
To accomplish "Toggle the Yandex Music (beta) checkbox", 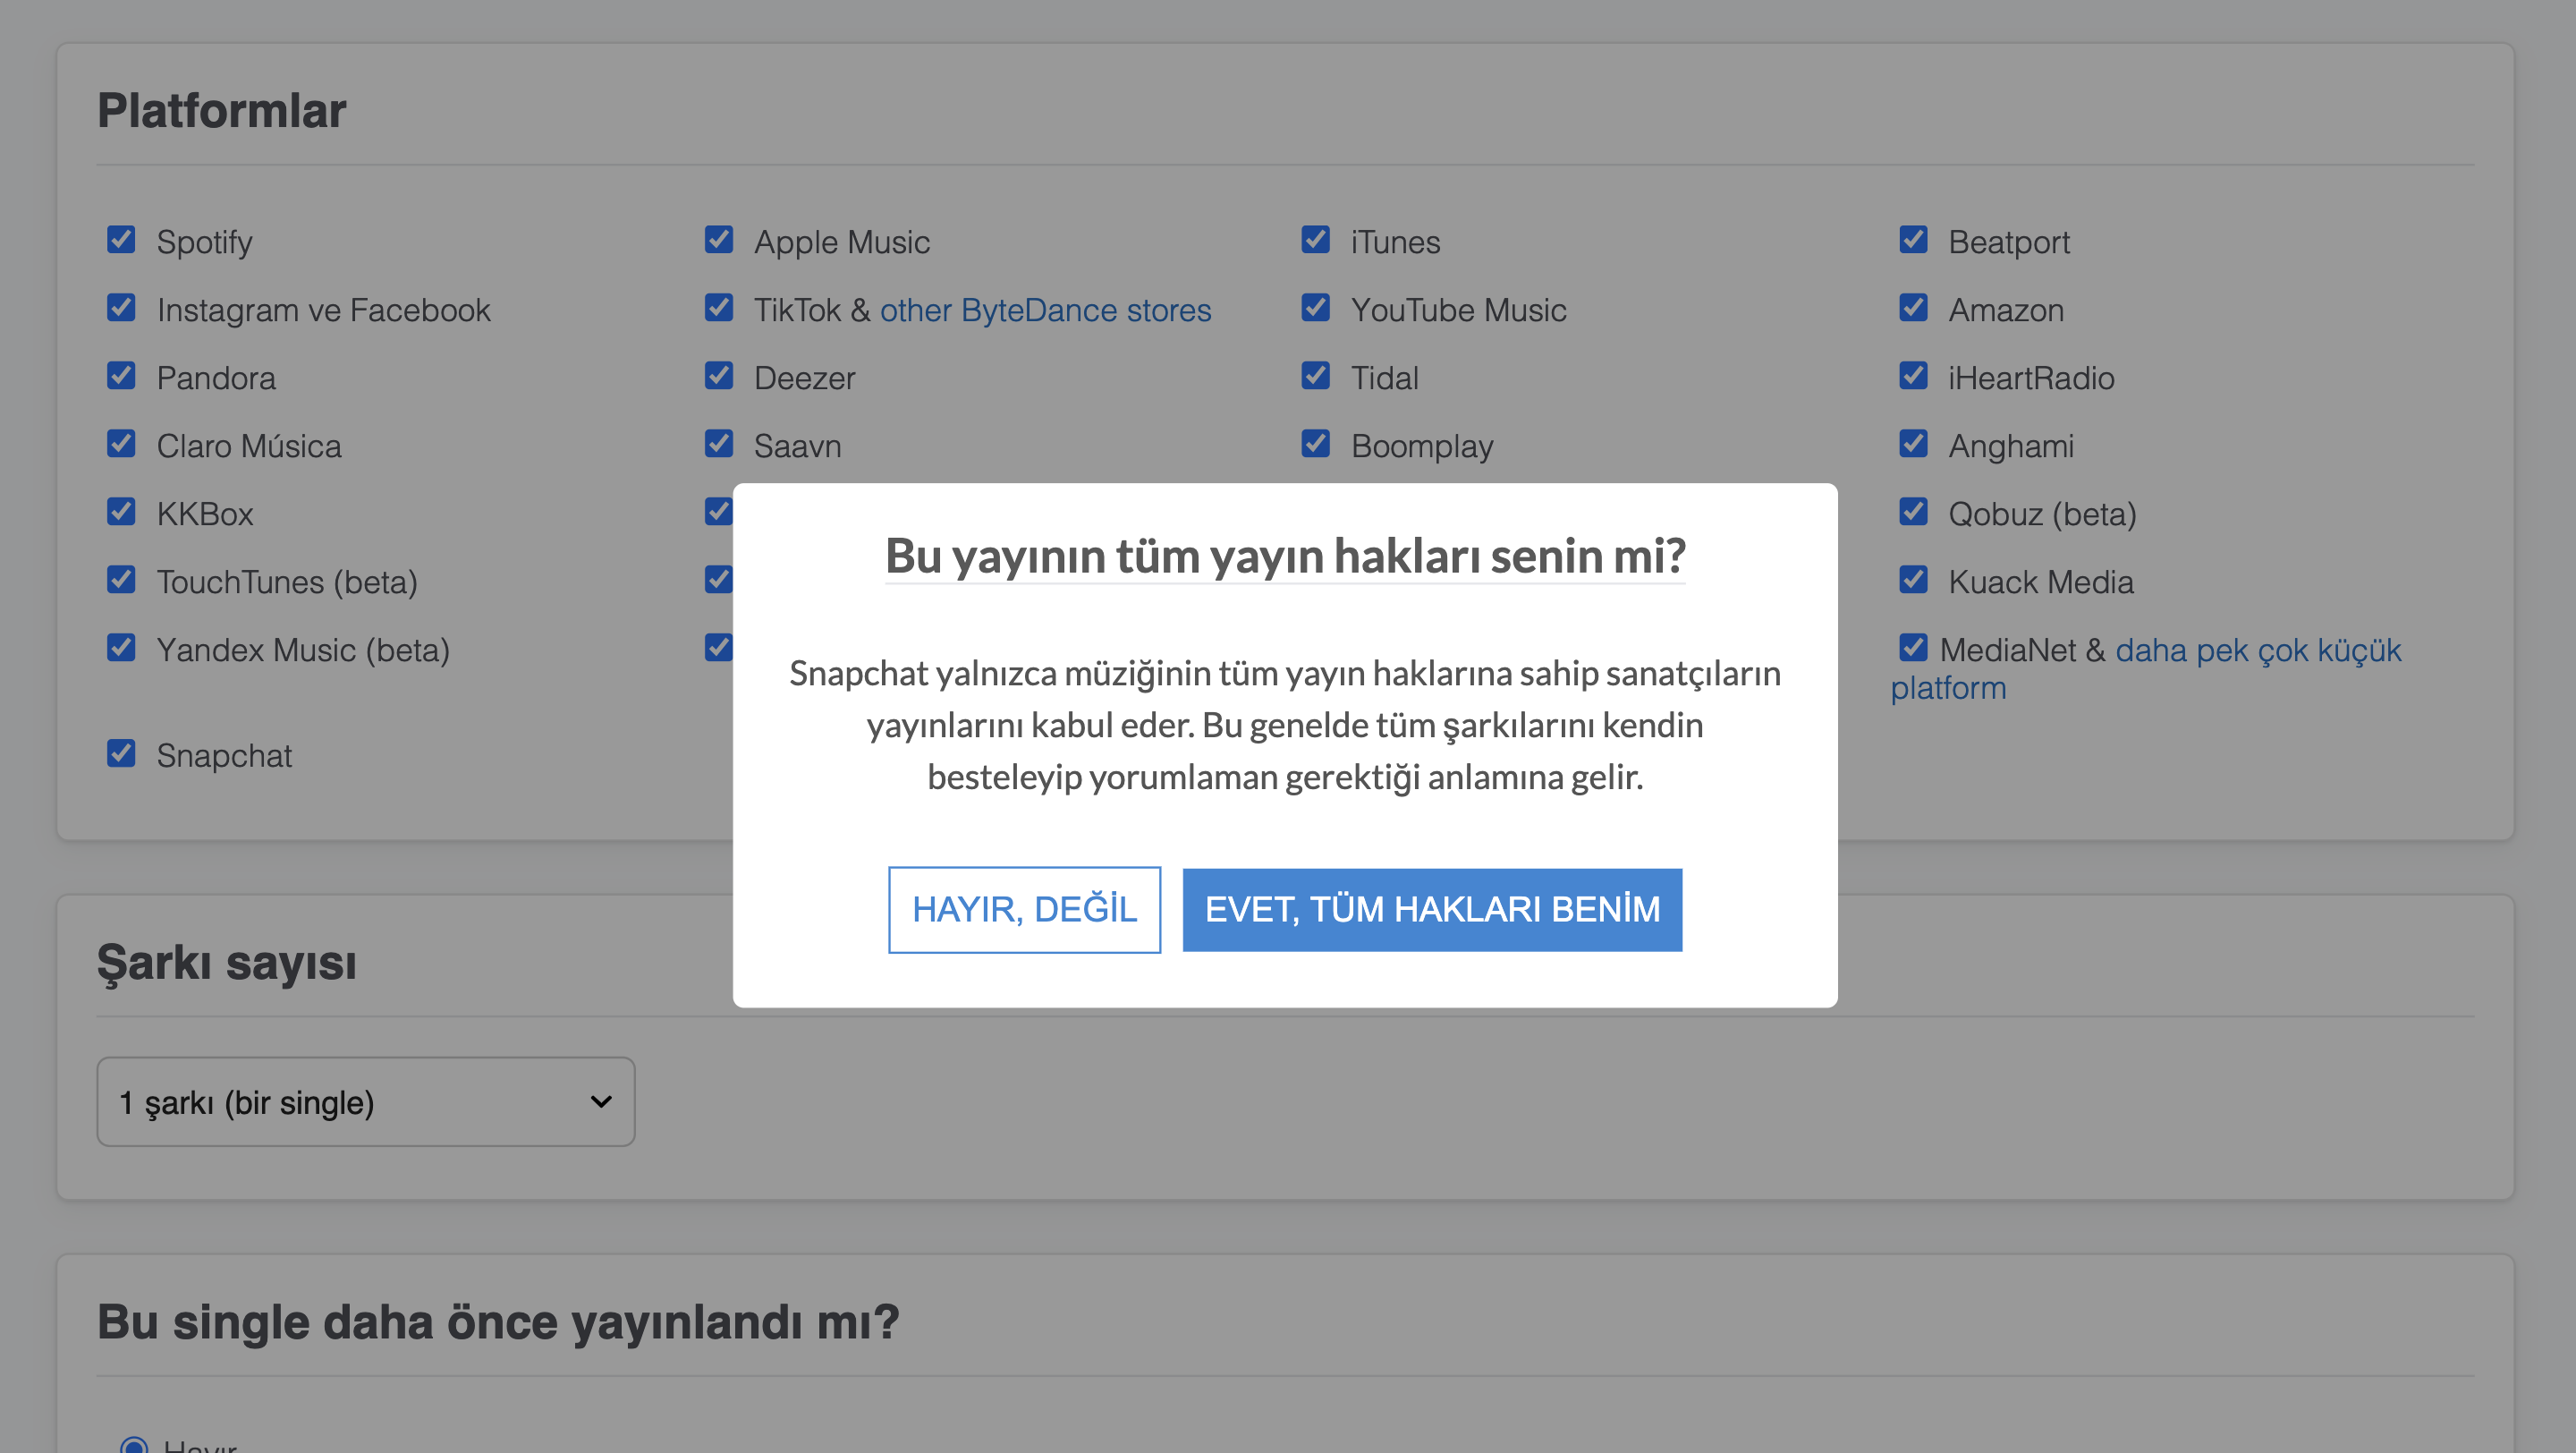I will click(121, 648).
